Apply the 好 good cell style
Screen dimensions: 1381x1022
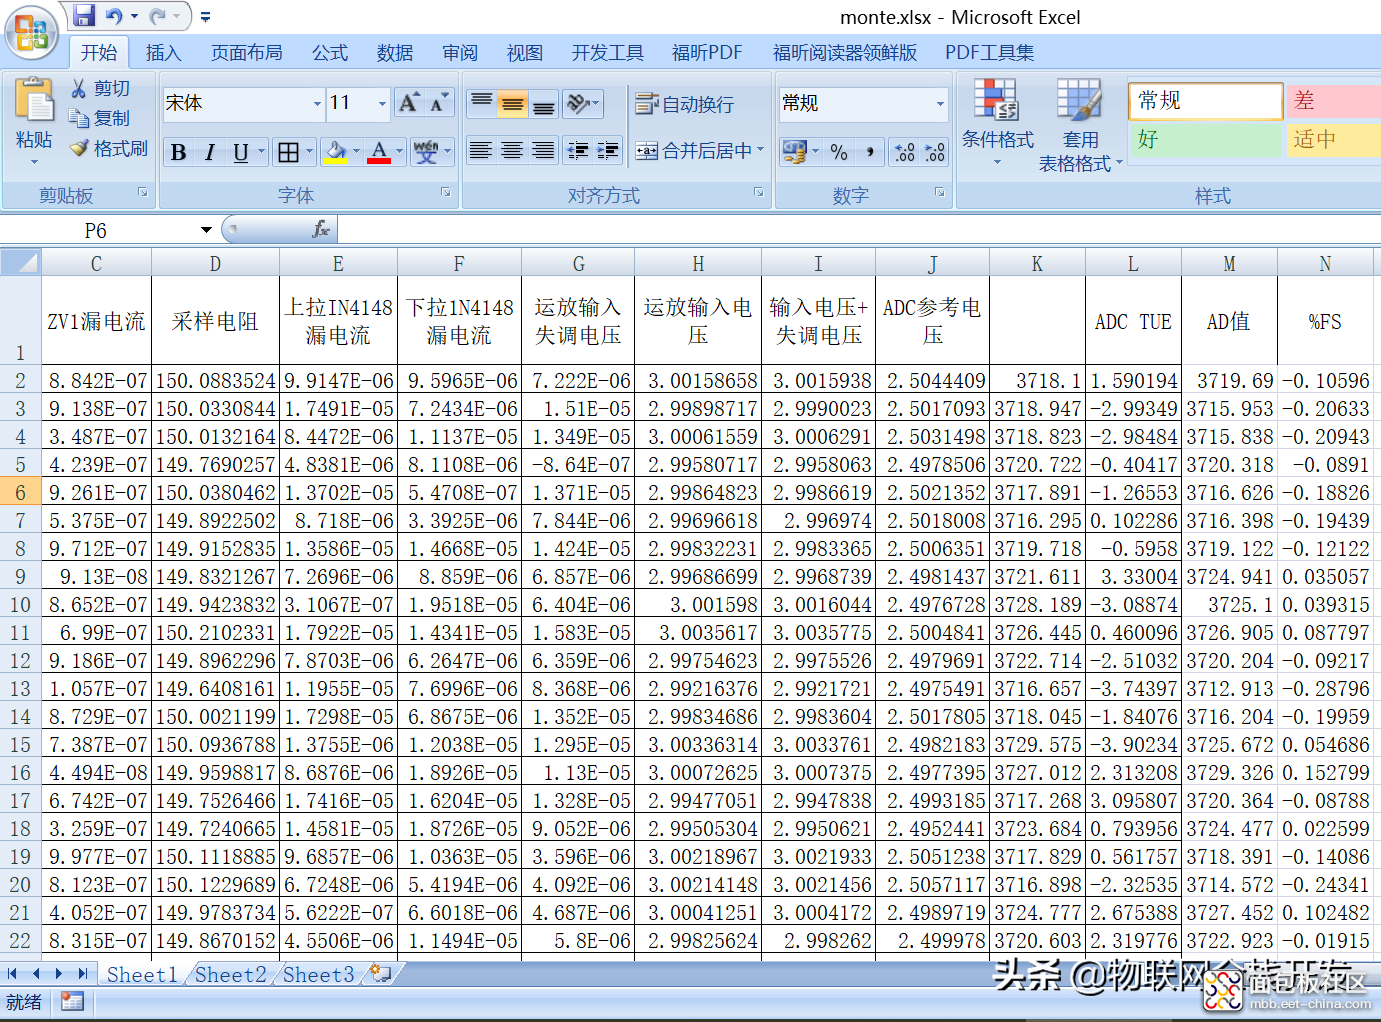click(1205, 139)
